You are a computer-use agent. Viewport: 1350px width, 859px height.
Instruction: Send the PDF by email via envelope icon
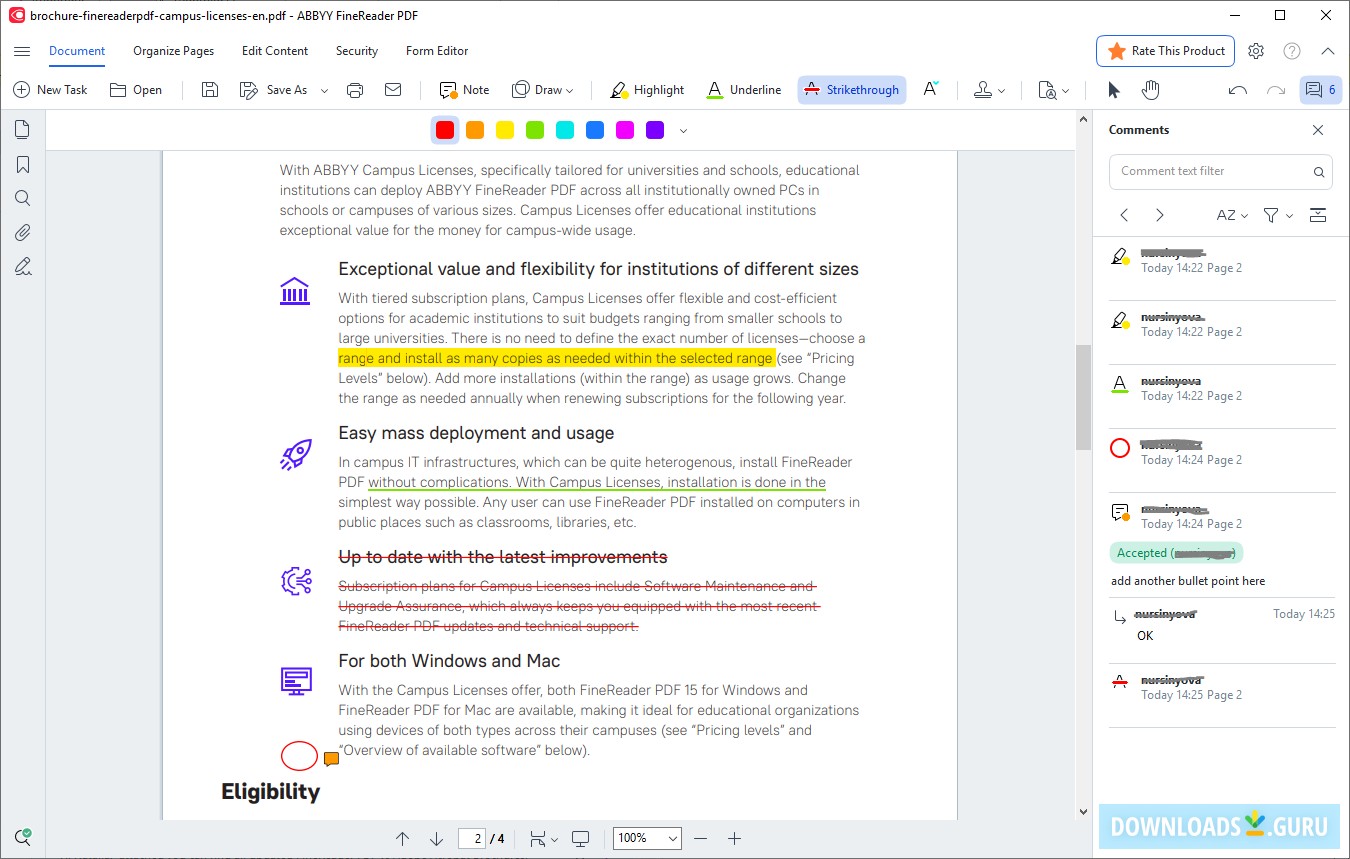pyautogui.click(x=393, y=90)
